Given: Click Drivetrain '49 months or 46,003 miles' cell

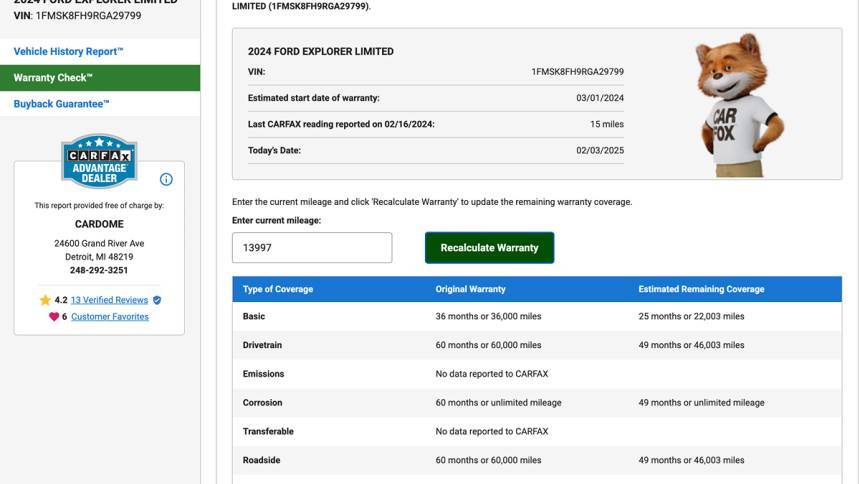Looking at the screenshot, I should [691, 345].
